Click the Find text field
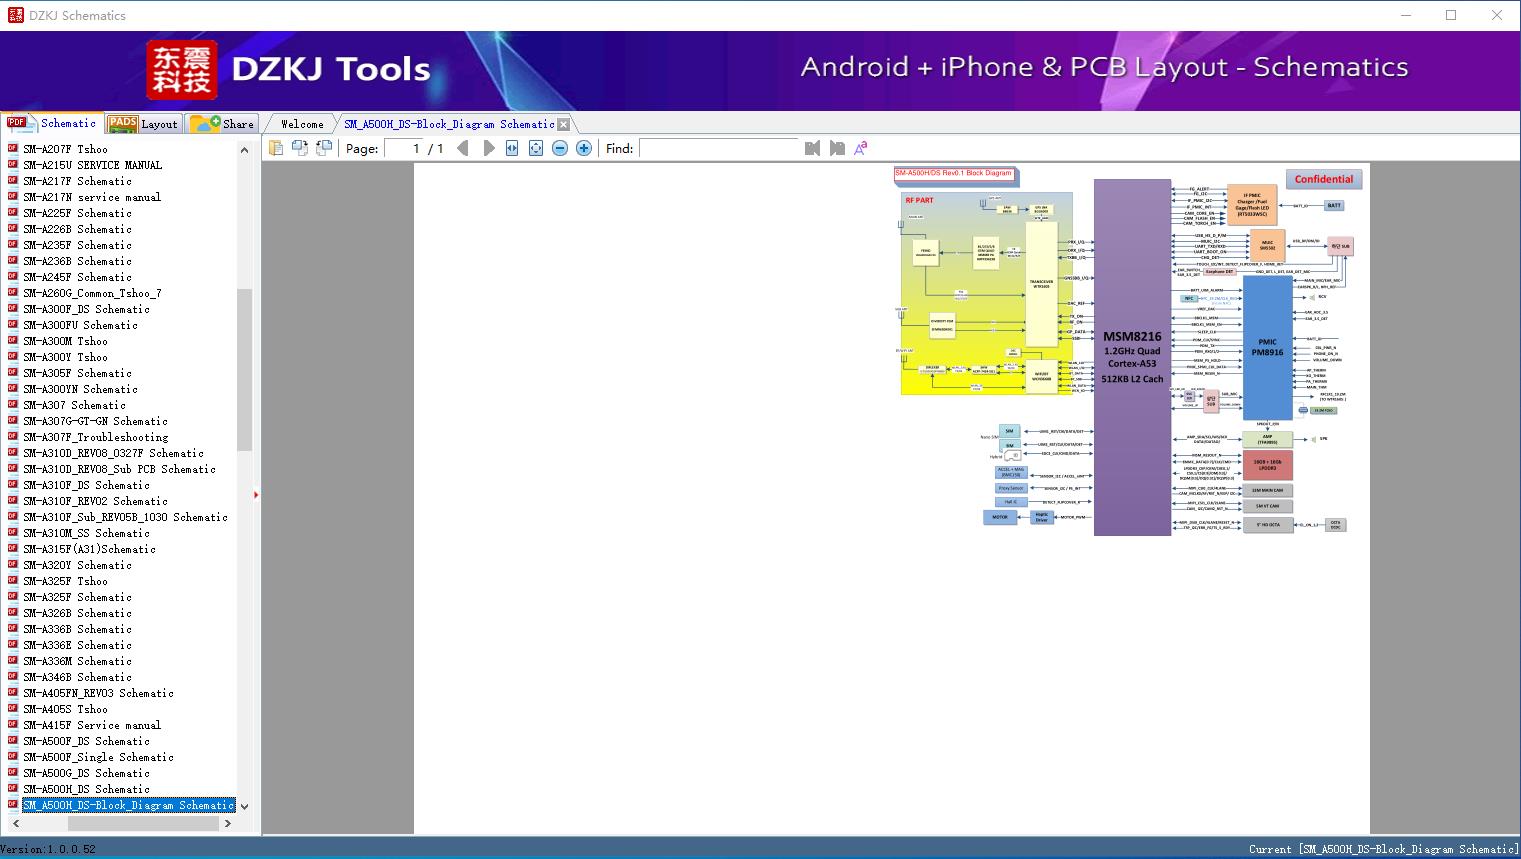The height and width of the screenshot is (859, 1521). tap(720, 148)
